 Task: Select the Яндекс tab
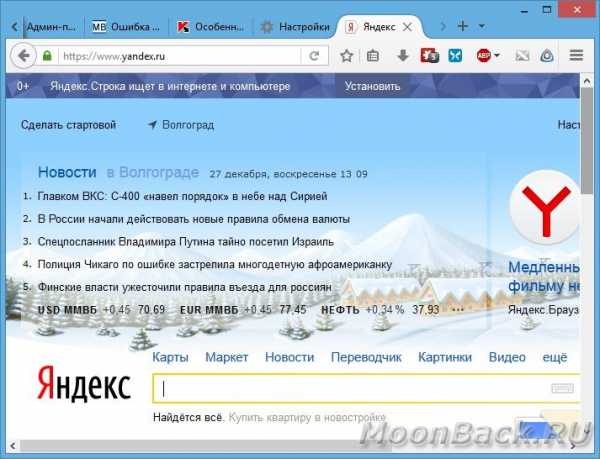pyautogui.click(x=379, y=27)
